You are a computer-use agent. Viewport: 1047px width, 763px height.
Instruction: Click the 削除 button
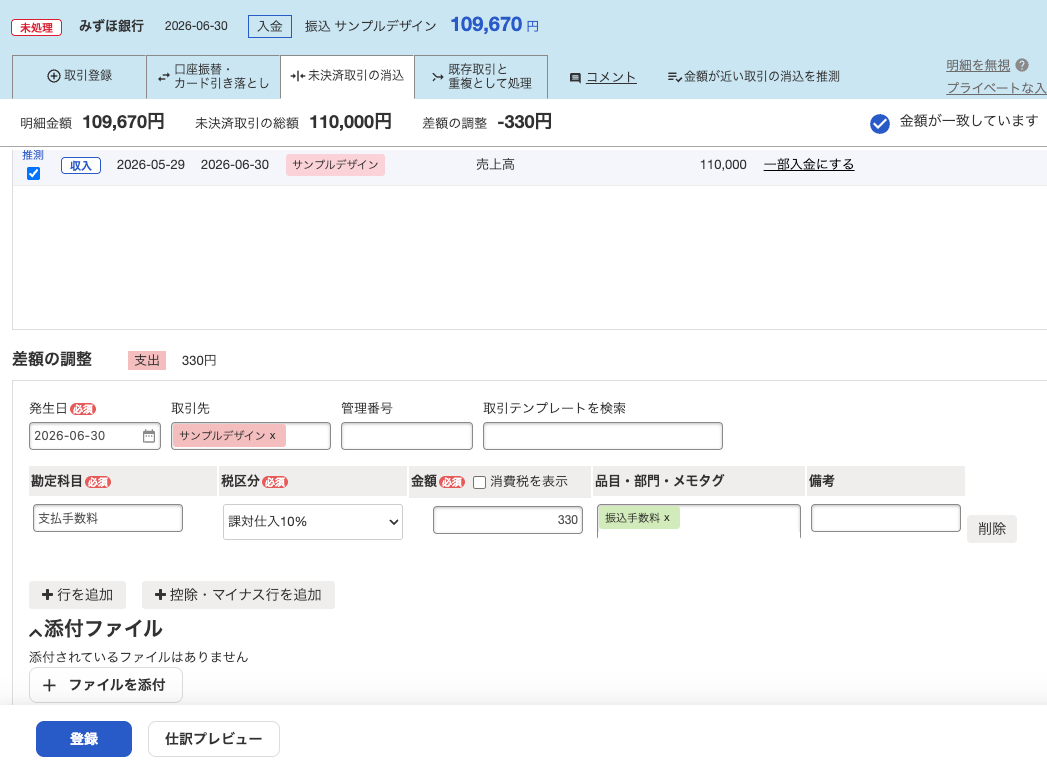point(992,529)
